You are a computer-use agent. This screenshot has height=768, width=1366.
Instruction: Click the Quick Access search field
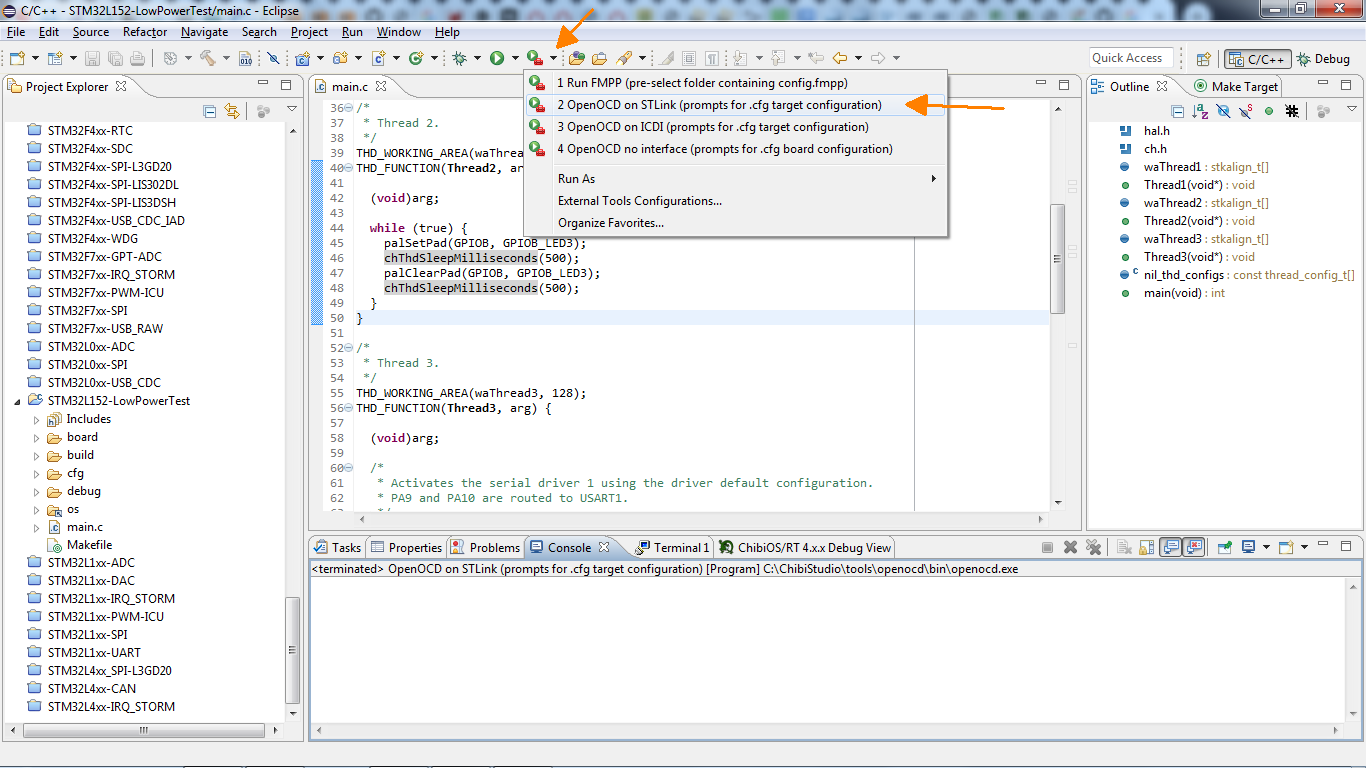[x=1130, y=58]
